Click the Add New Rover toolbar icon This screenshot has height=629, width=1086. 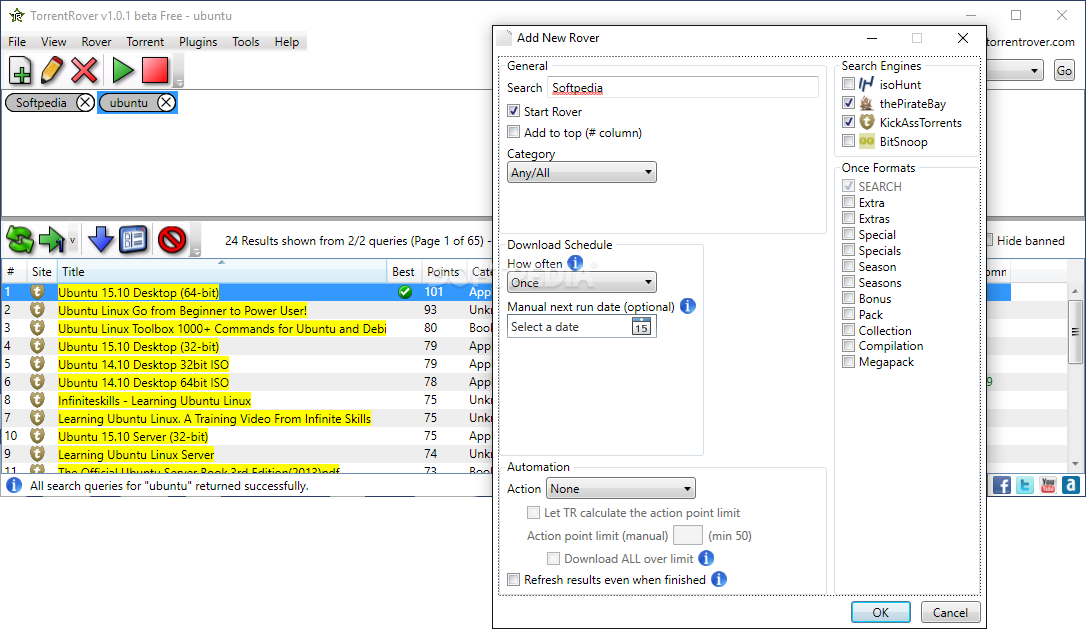point(20,71)
